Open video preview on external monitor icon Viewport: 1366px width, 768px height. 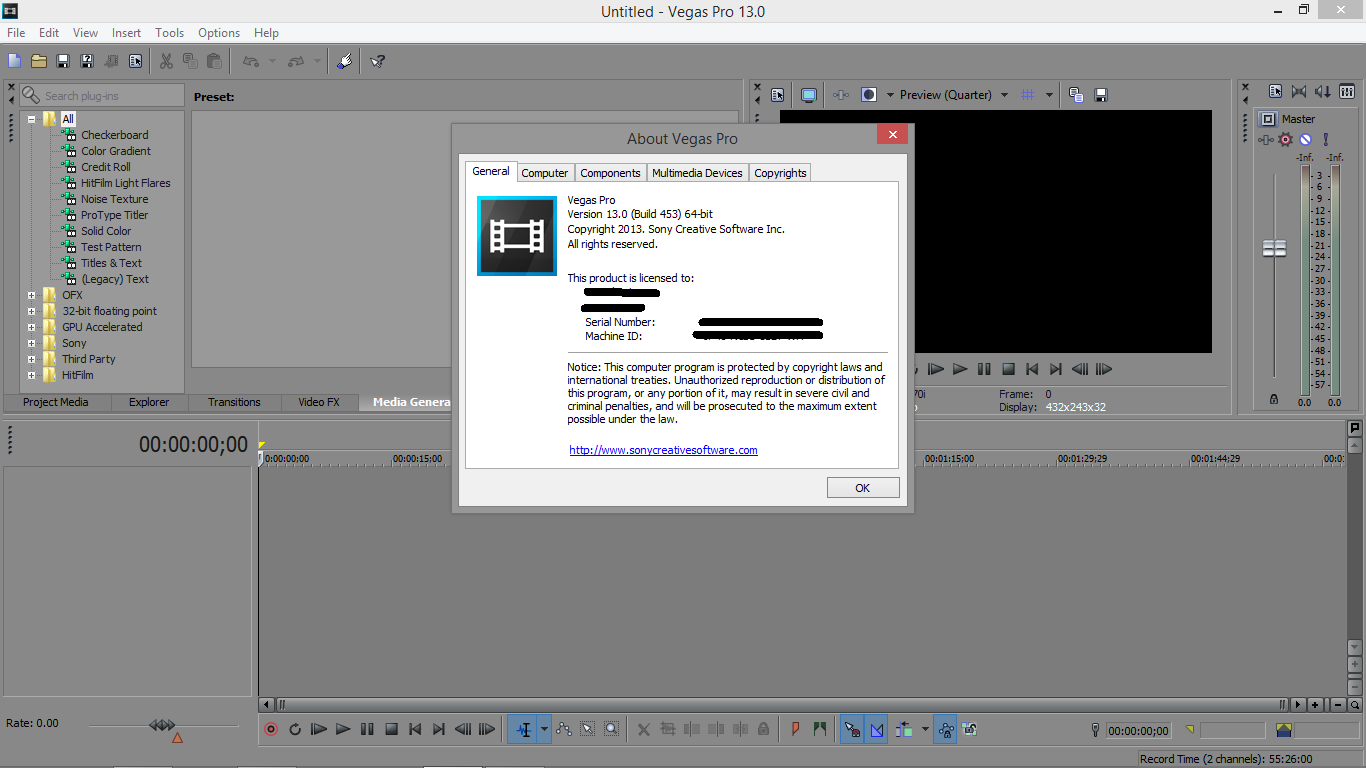[809, 95]
